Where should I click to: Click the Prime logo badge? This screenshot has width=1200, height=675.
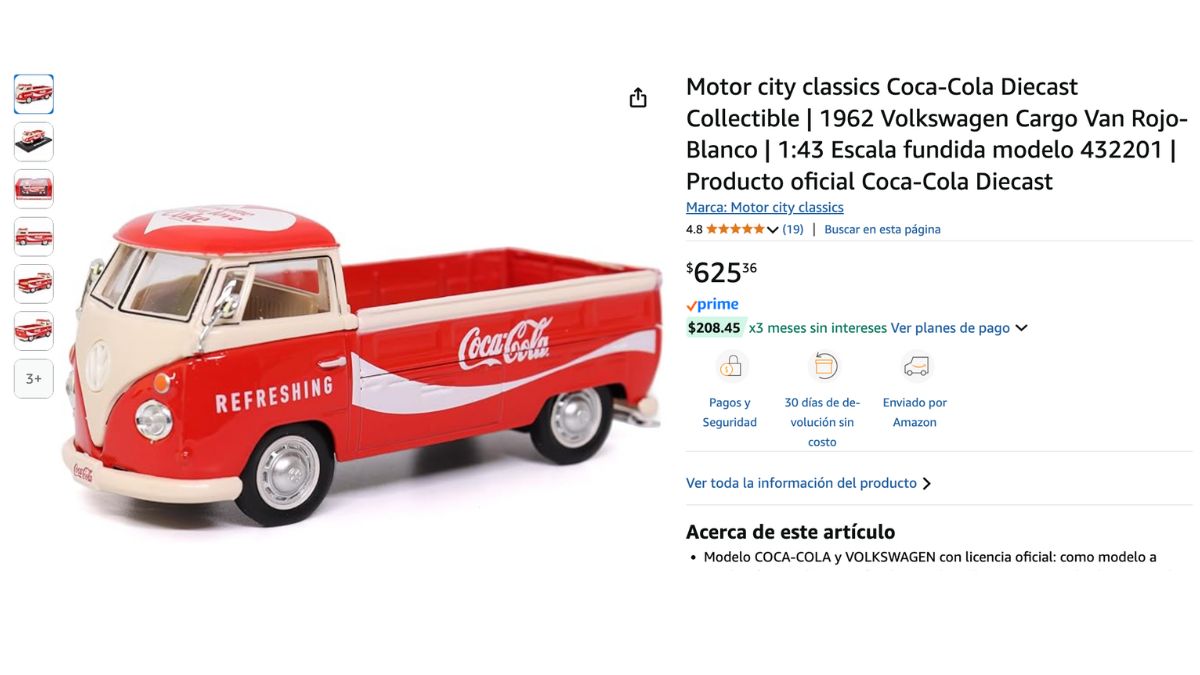tap(712, 305)
